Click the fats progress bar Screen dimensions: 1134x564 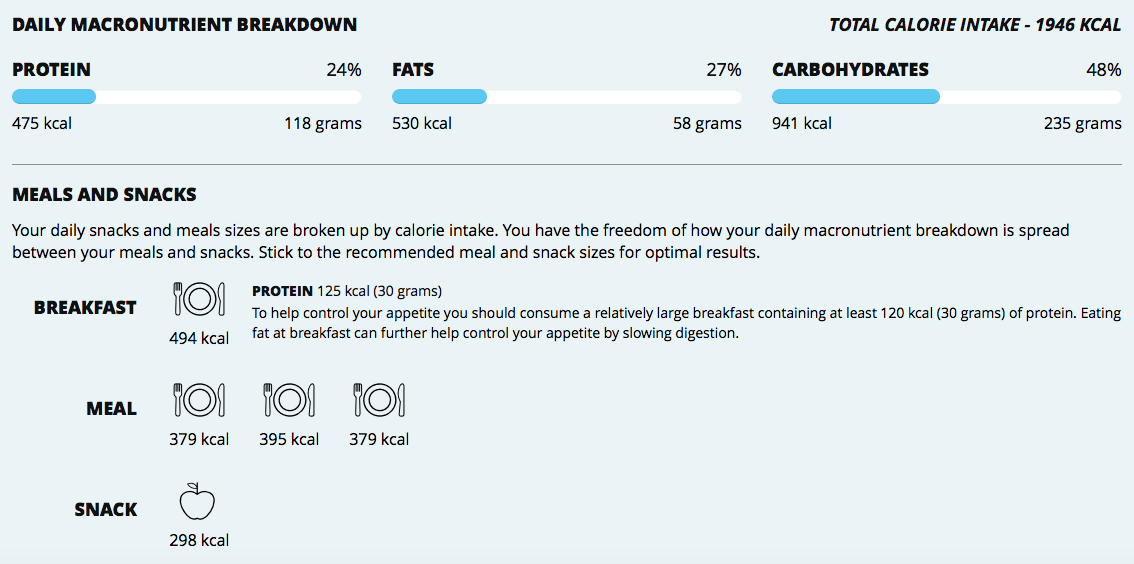pos(567,97)
